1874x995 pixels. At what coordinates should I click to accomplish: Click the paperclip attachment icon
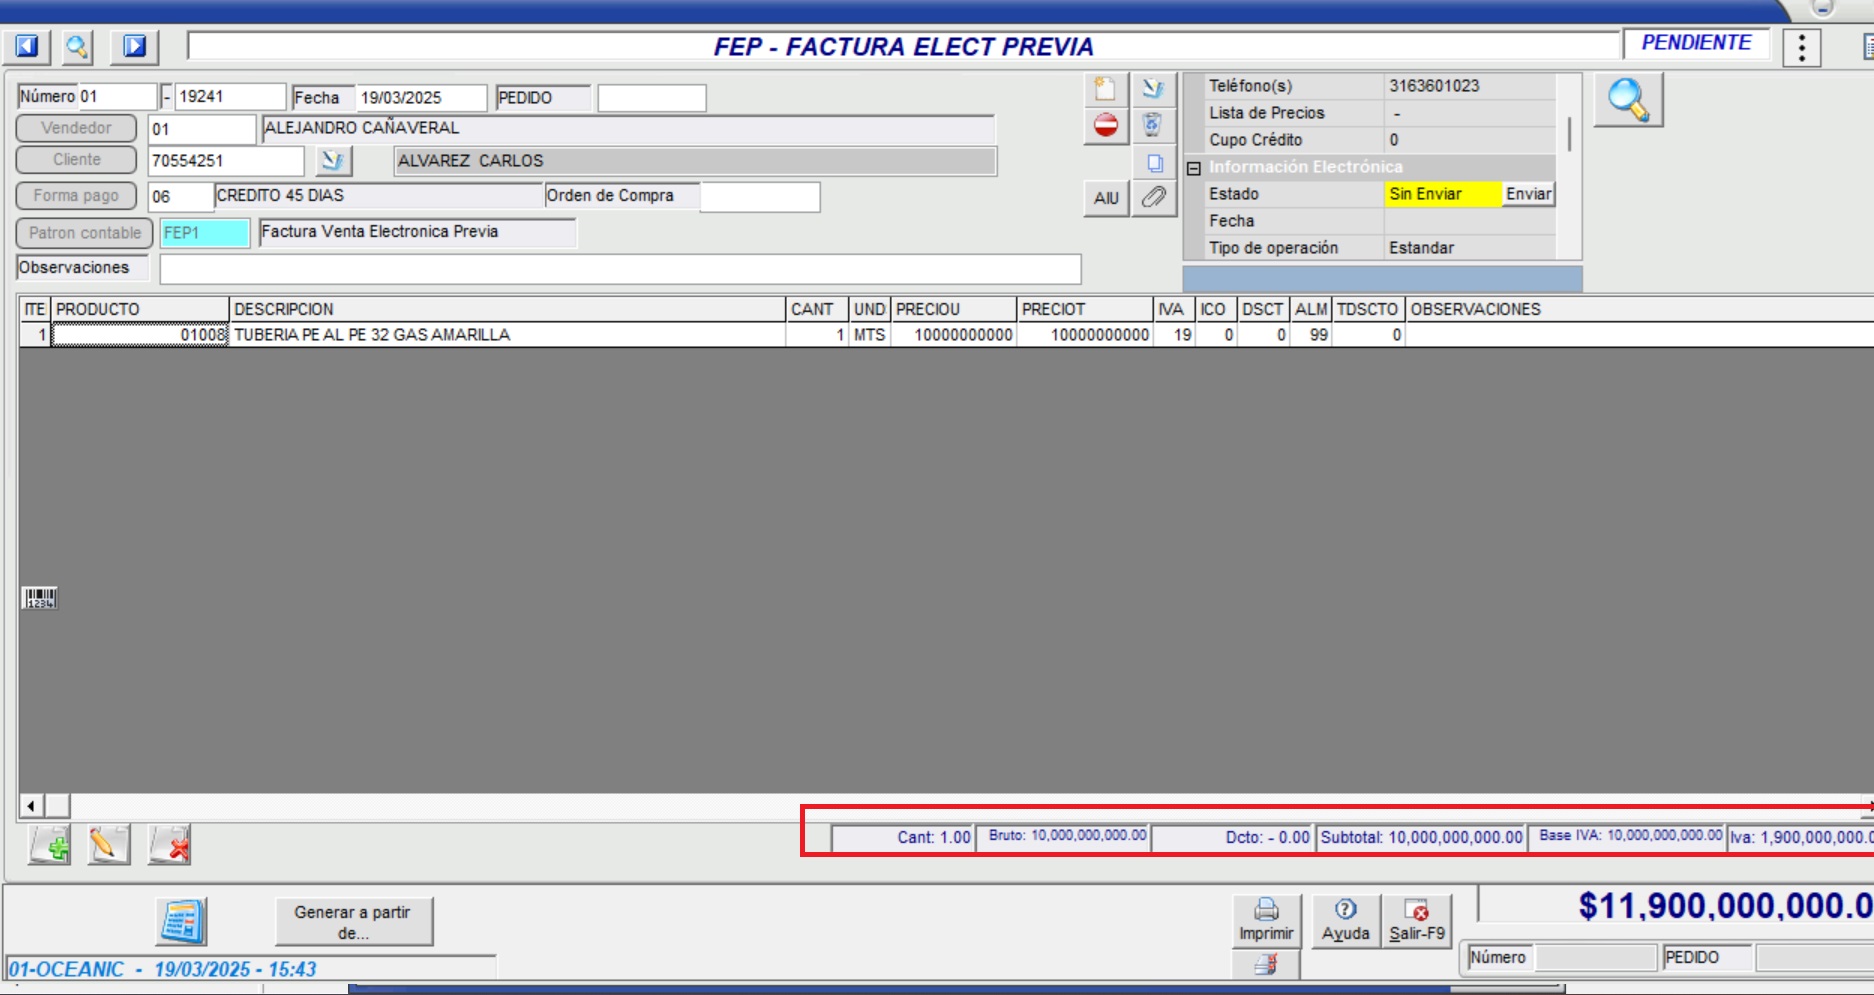click(1154, 197)
